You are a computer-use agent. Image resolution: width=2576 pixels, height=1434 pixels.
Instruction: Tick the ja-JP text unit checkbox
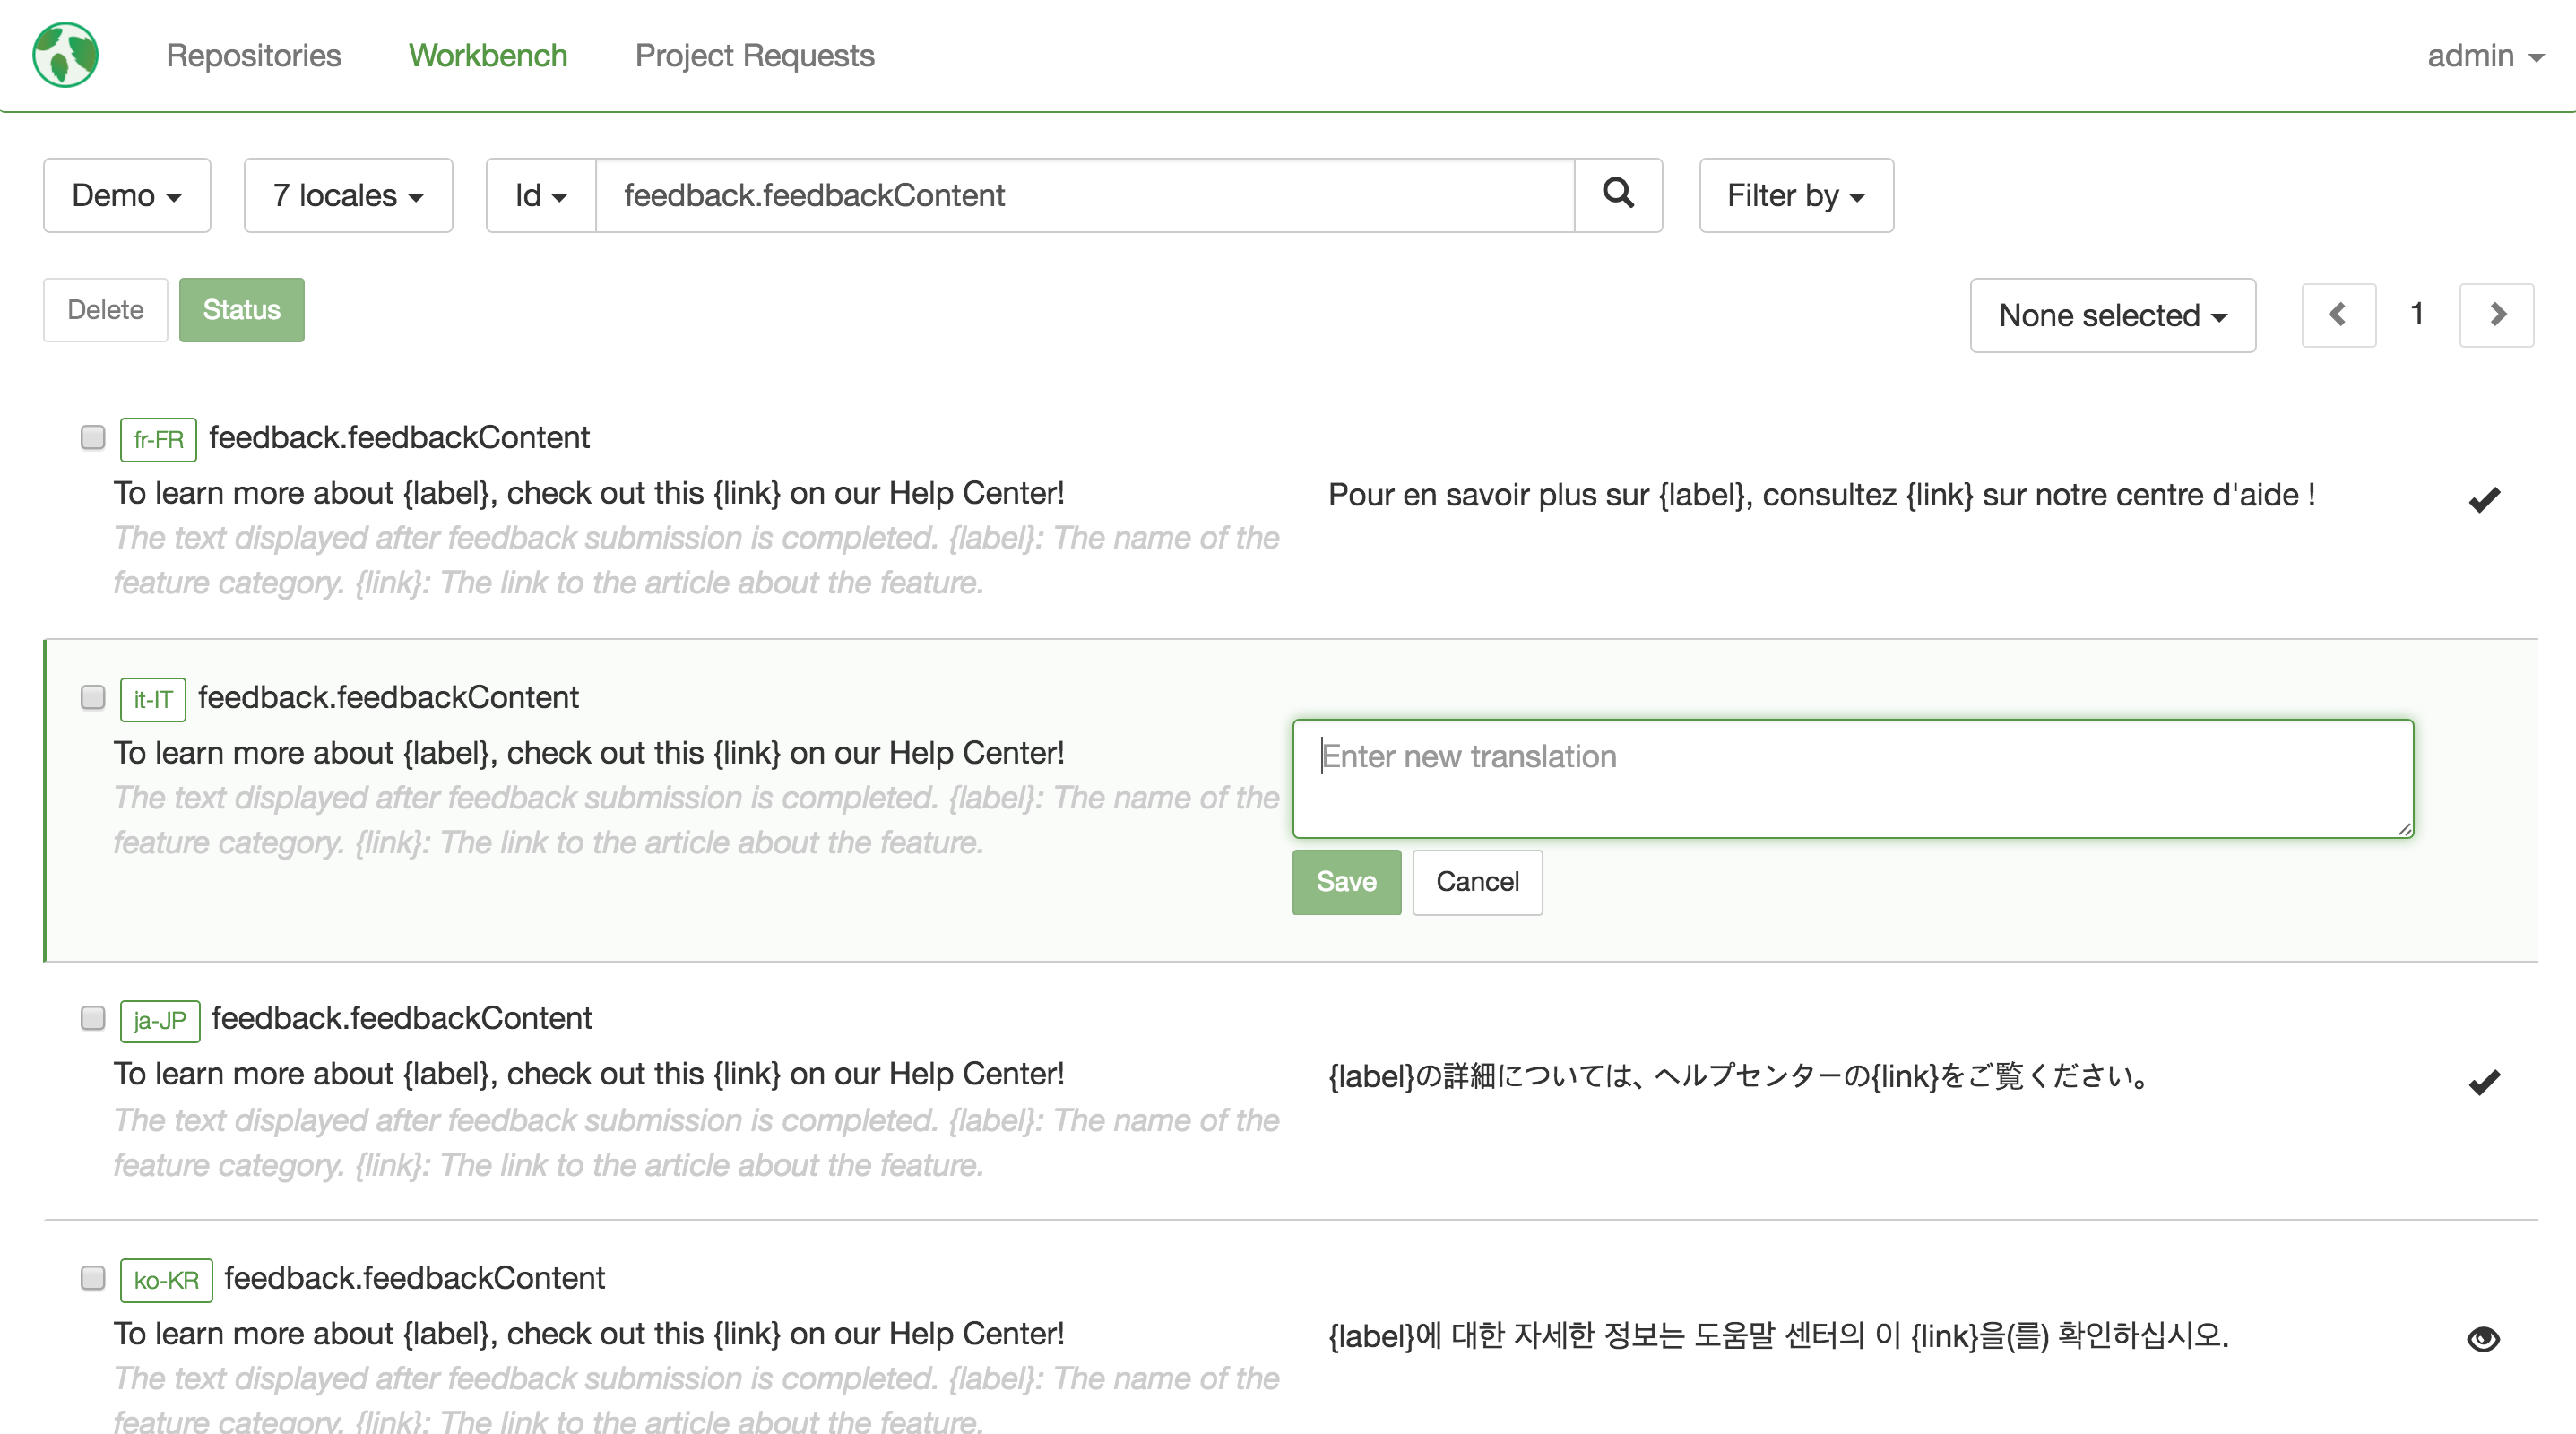tap(93, 1018)
